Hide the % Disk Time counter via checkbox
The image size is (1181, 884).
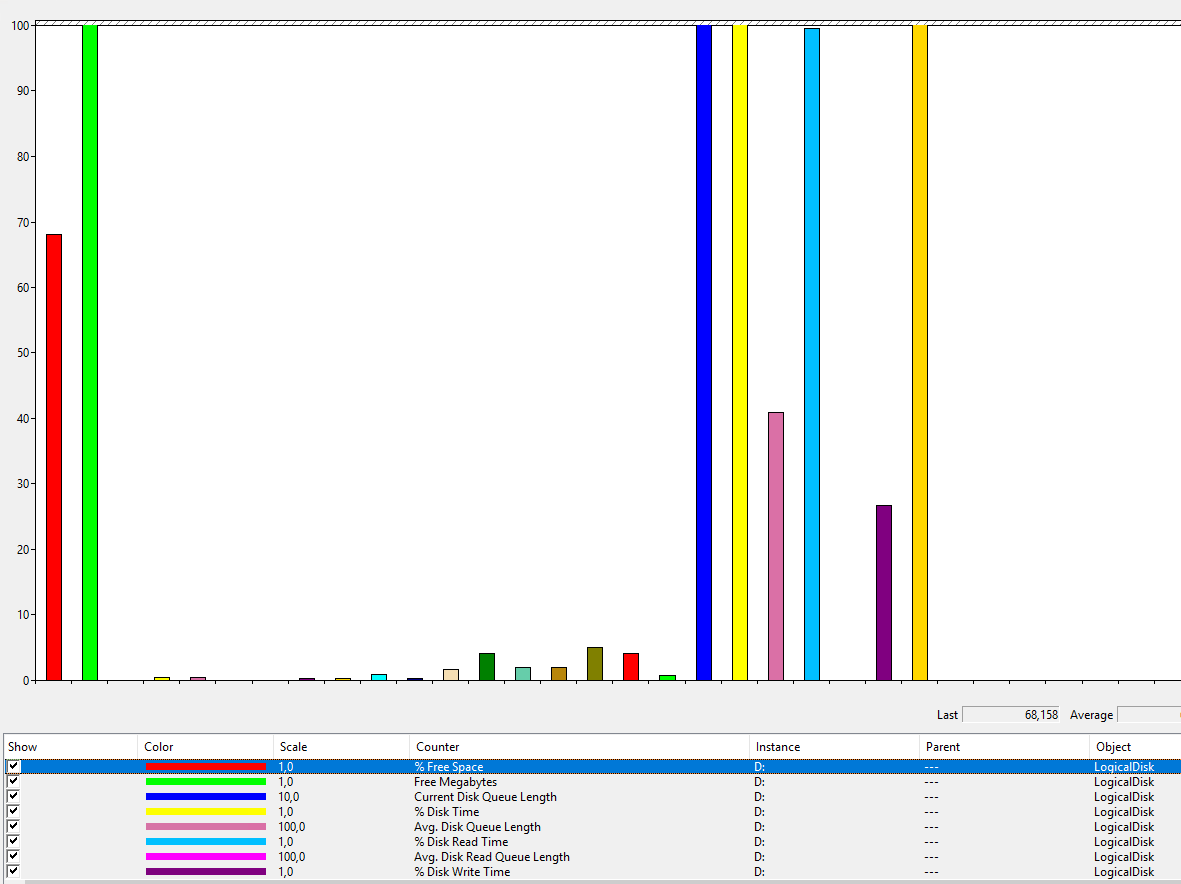[x=13, y=812]
